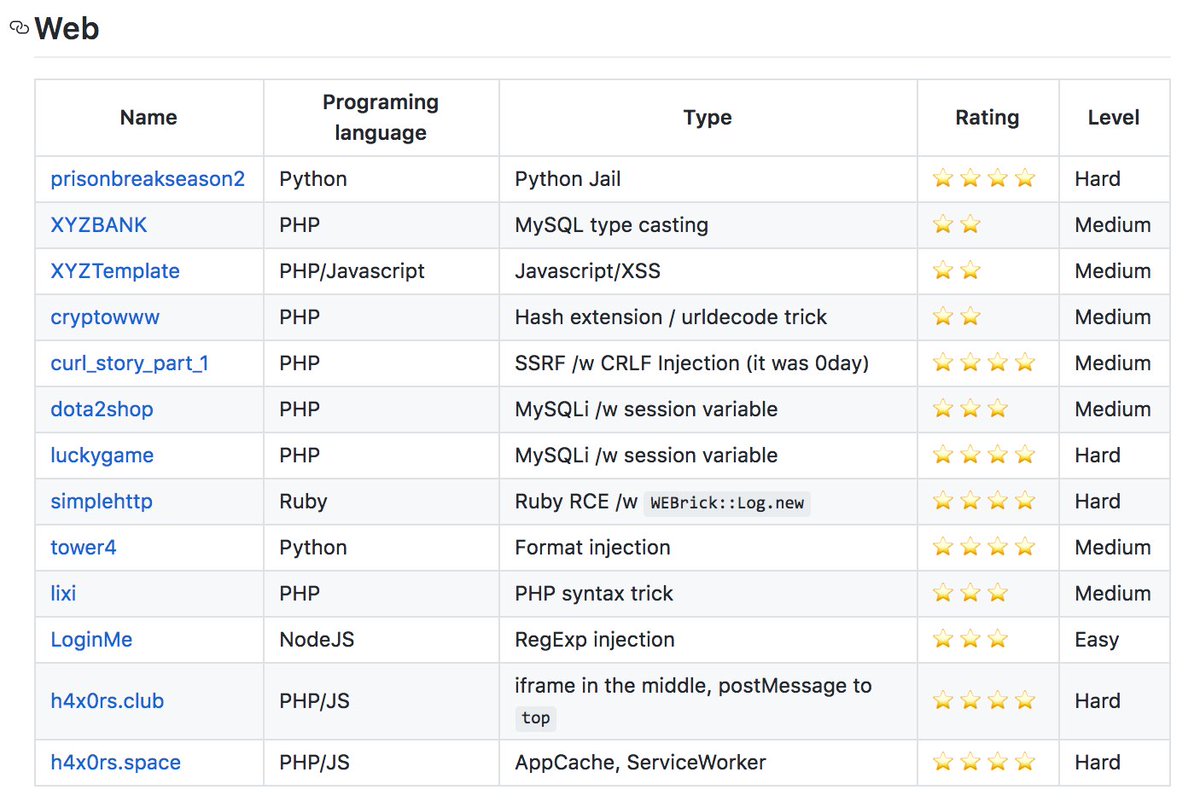The image size is (1200, 807).
Task: Click the three-star rating for LoginMe
Action: tap(970, 639)
